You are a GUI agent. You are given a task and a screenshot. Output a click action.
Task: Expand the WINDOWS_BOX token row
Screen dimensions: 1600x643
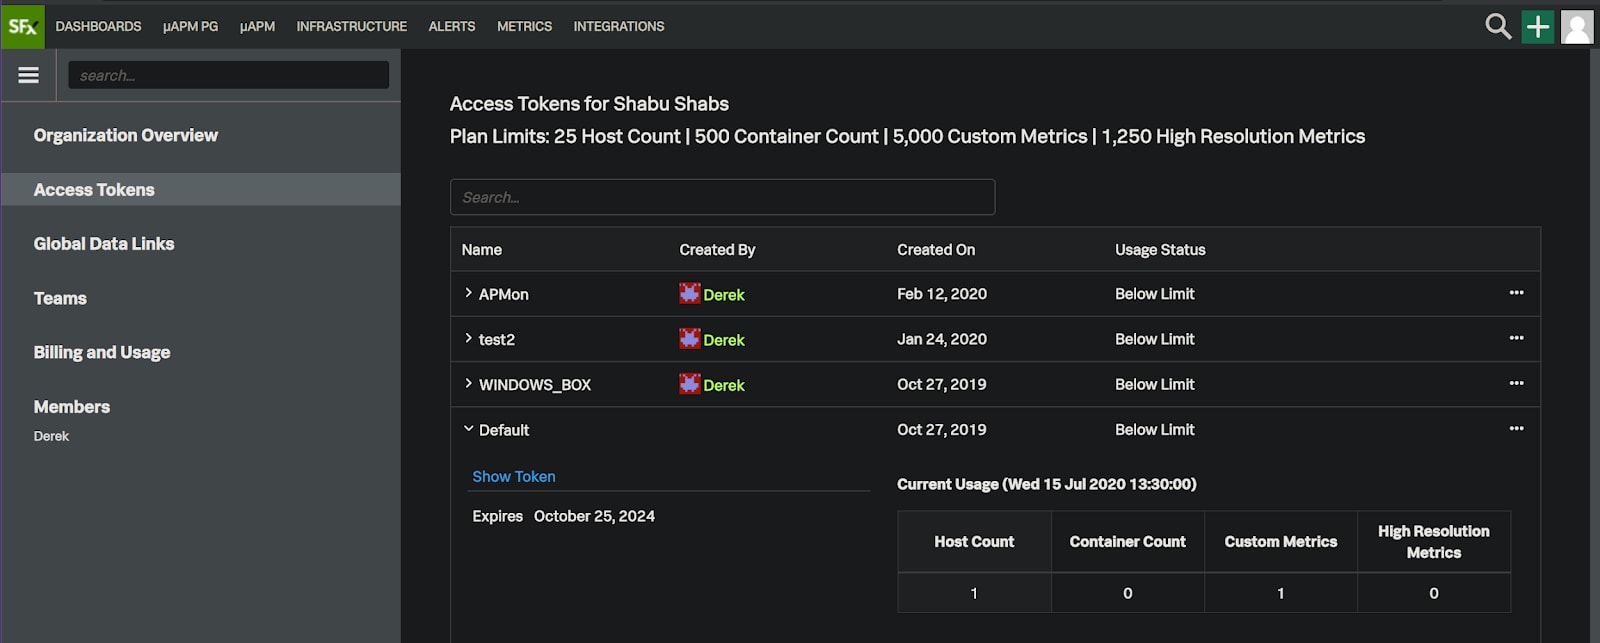pos(468,383)
